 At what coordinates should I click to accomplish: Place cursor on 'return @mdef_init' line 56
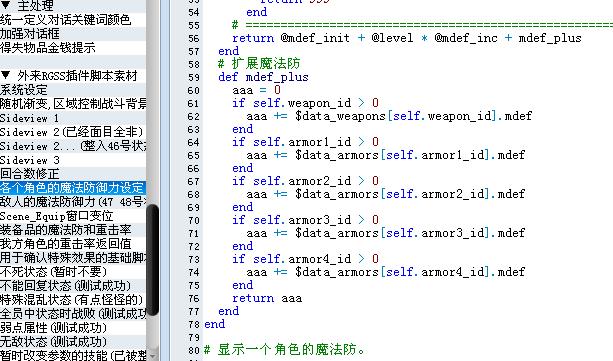(x=407, y=38)
